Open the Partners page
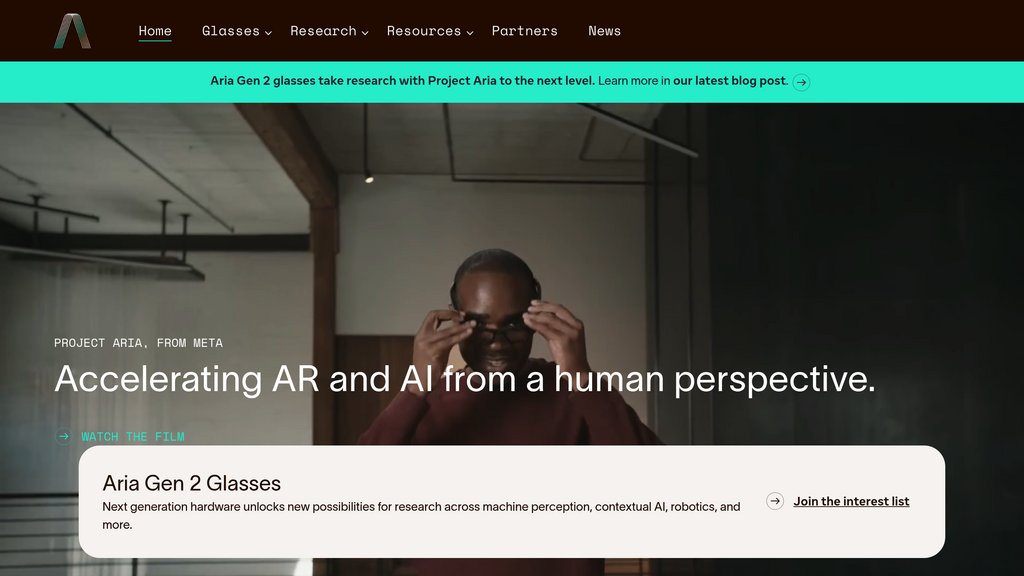This screenshot has width=1024, height=576. 524,31
